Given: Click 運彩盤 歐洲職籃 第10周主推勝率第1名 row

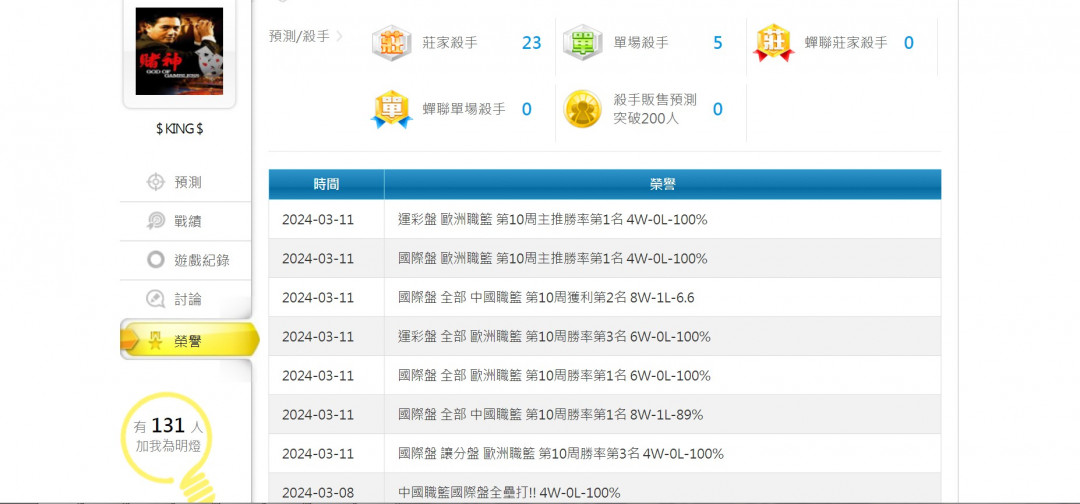Looking at the screenshot, I should click(x=605, y=220).
